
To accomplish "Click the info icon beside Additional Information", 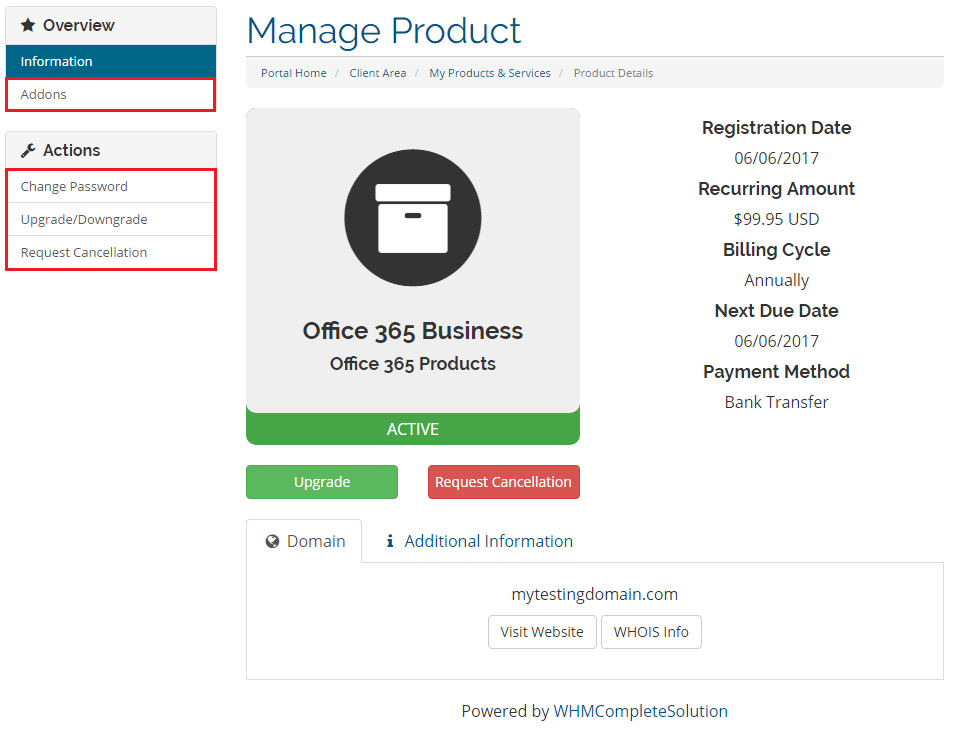I will (x=390, y=541).
